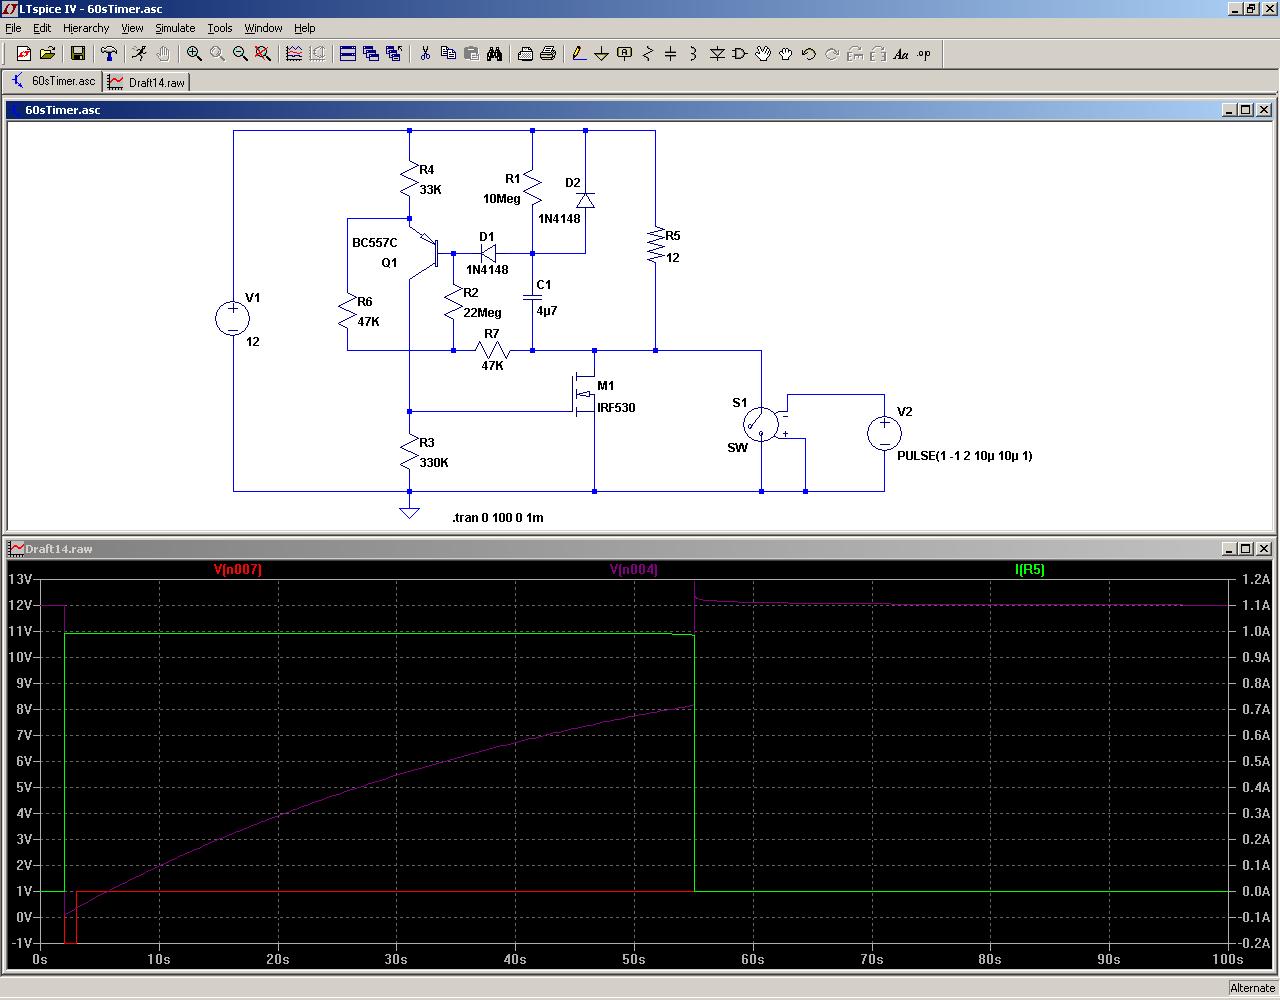1280x1000 pixels.
Task: Click the .tran 0 100 0 1m directive
Action: (497, 517)
